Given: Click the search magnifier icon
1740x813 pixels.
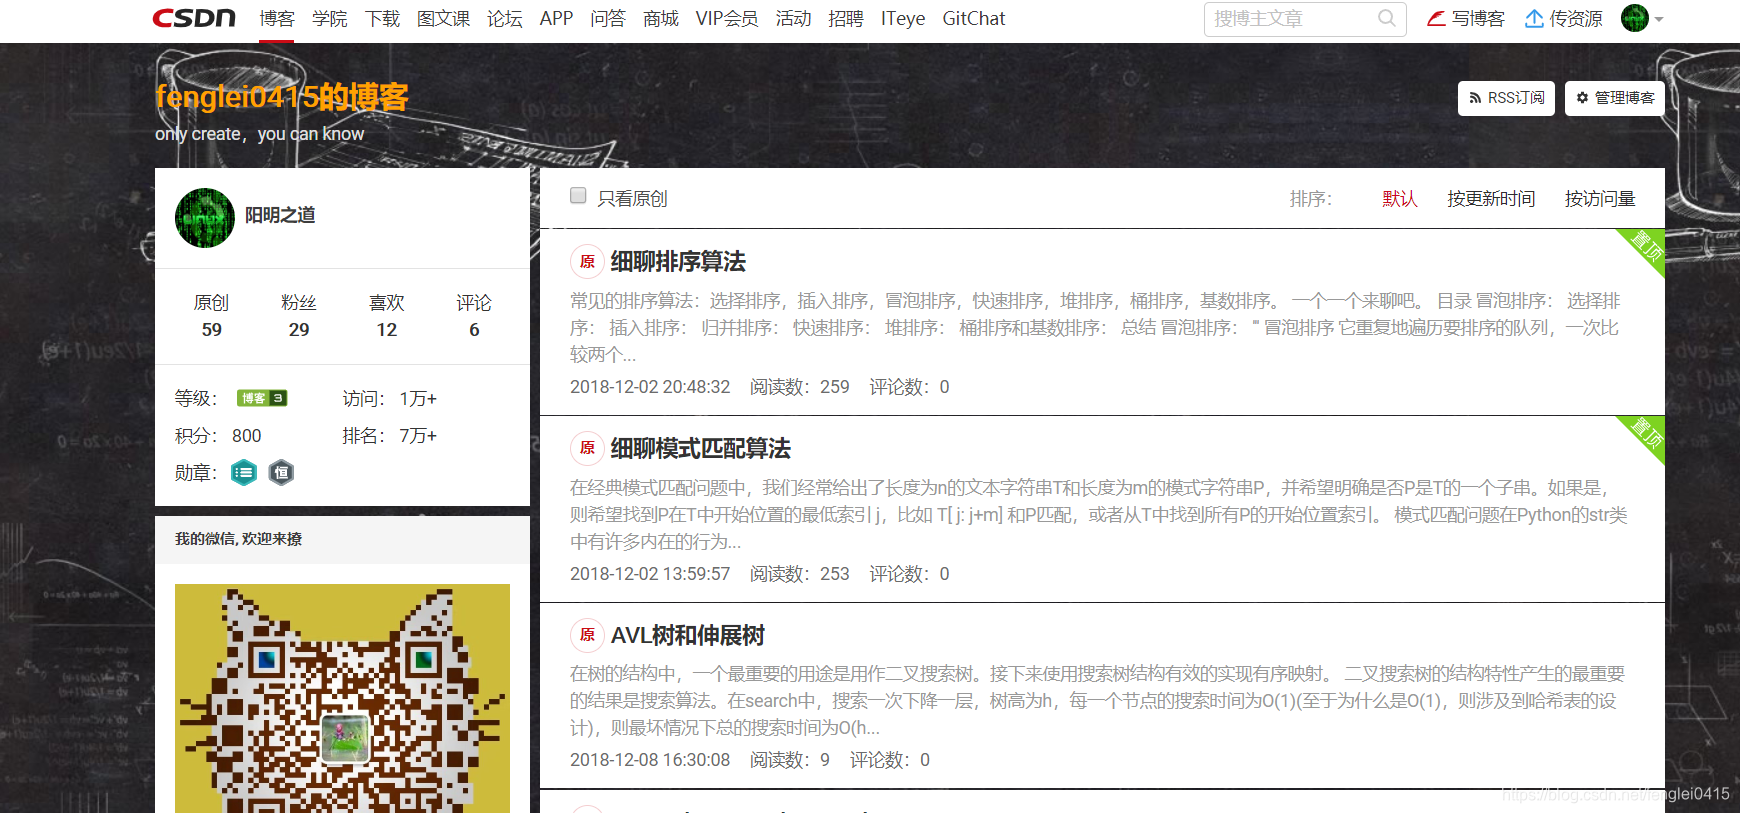Looking at the screenshot, I should (1386, 18).
